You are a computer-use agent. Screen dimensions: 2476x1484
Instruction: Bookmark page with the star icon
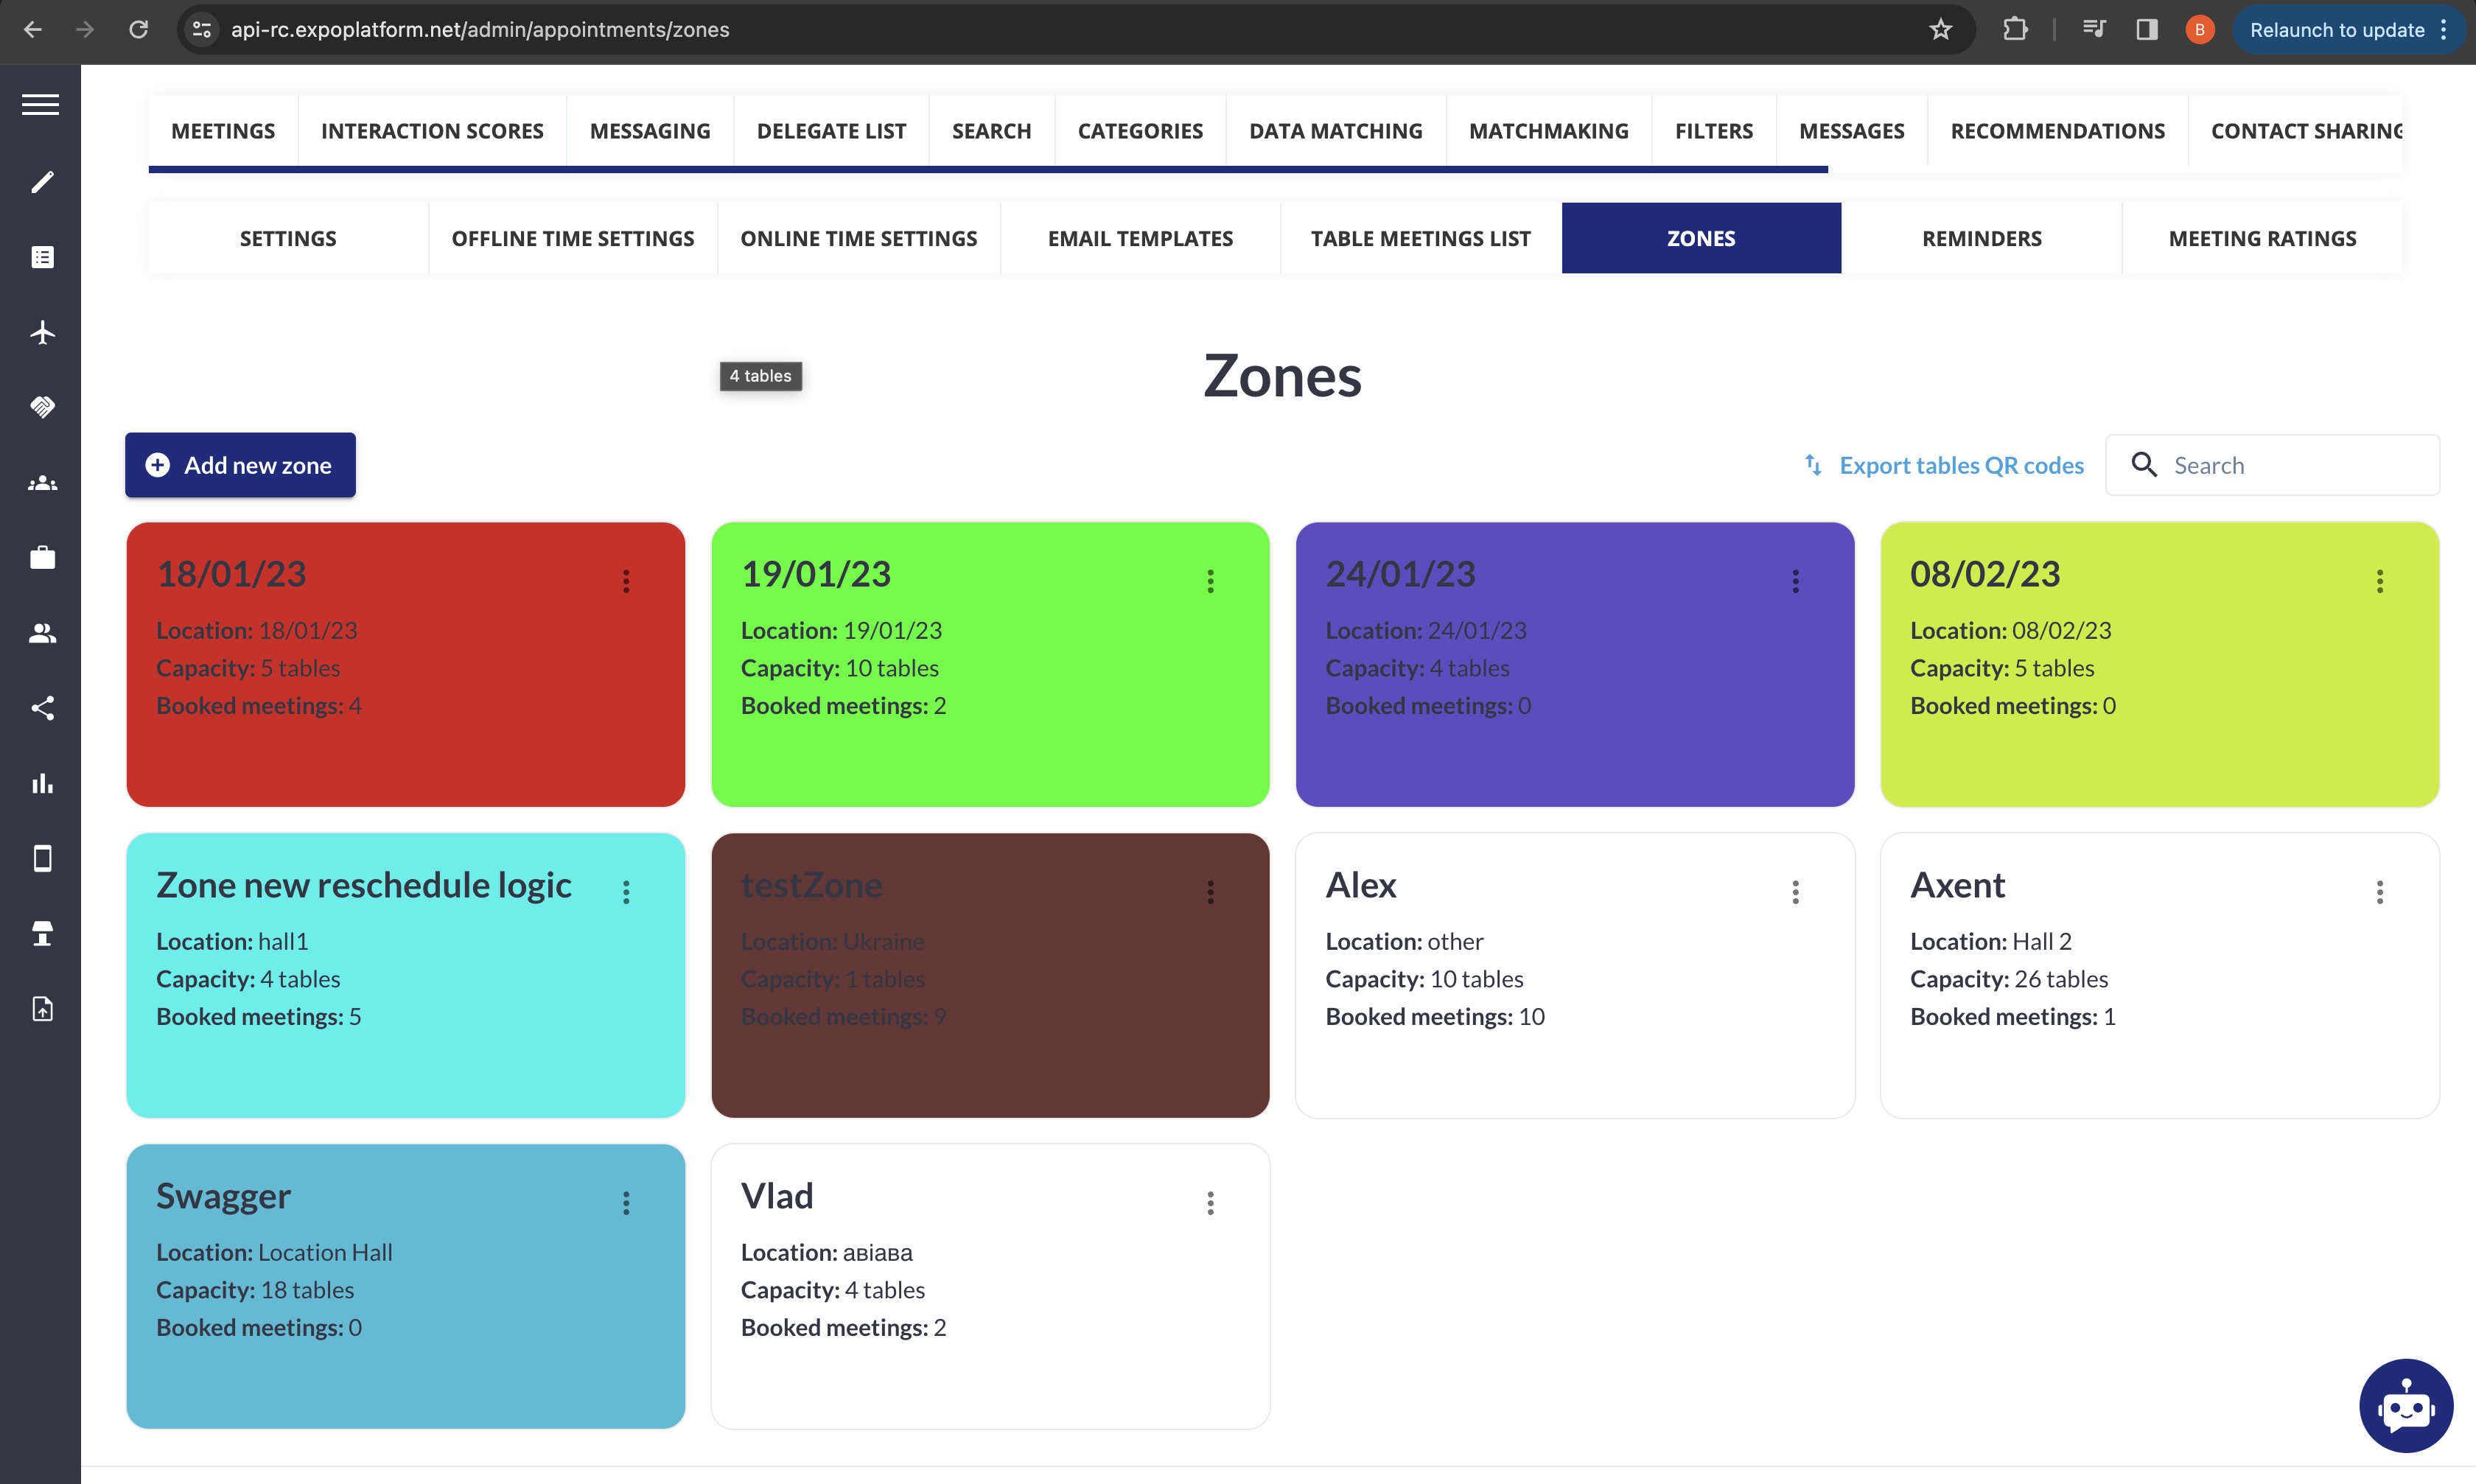point(1940,30)
